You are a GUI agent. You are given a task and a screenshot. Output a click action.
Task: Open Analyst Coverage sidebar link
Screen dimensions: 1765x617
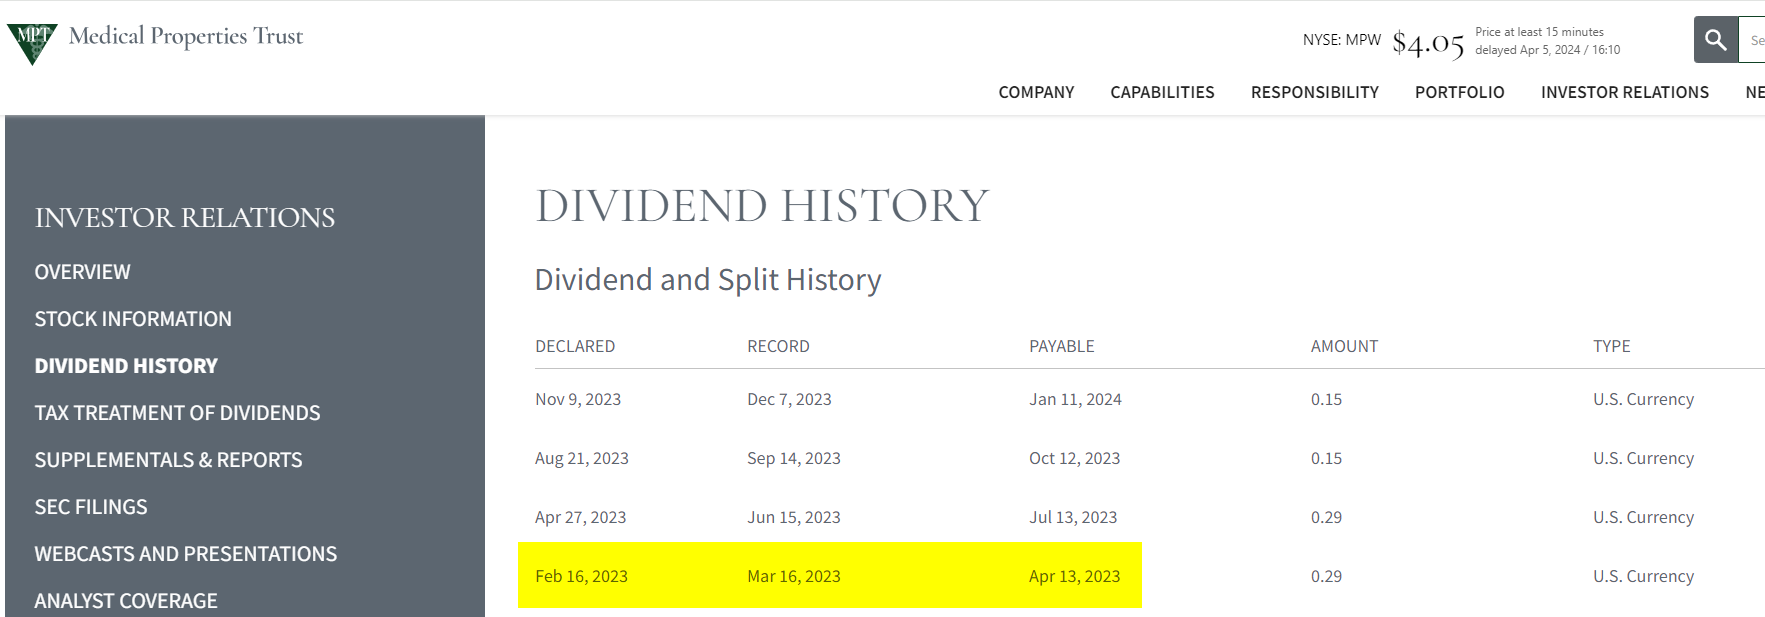pos(126,601)
